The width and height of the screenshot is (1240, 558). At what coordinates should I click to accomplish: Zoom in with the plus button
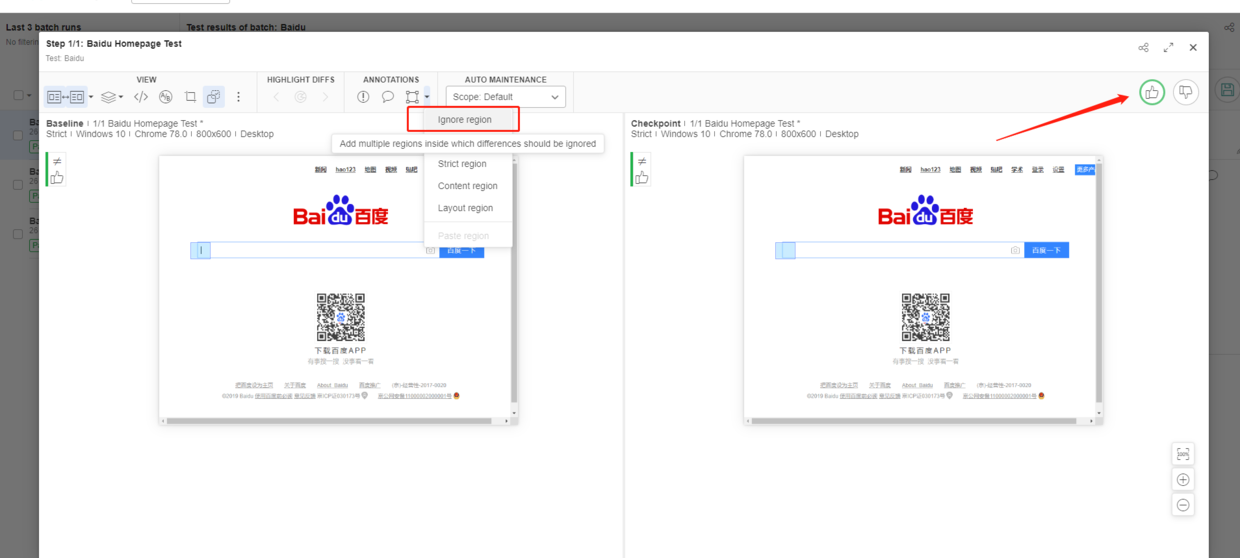(1183, 480)
